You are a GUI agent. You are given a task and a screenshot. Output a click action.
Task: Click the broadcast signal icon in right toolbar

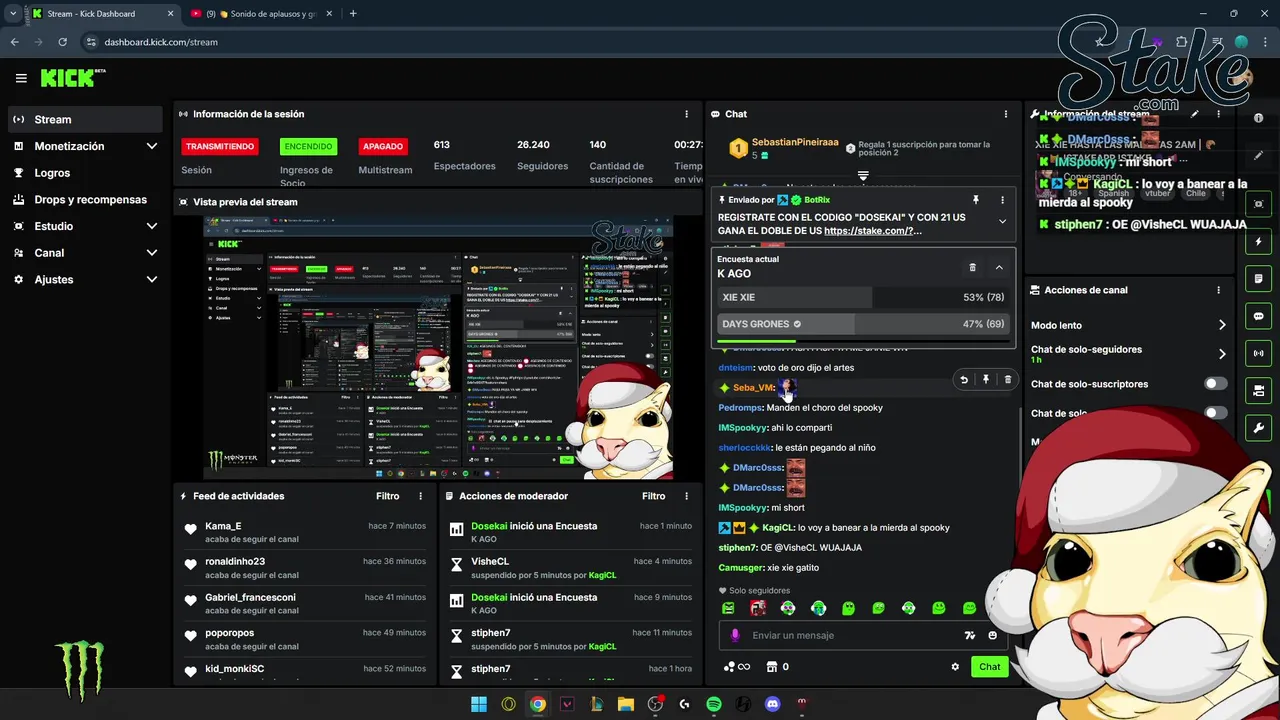point(1258,353)
